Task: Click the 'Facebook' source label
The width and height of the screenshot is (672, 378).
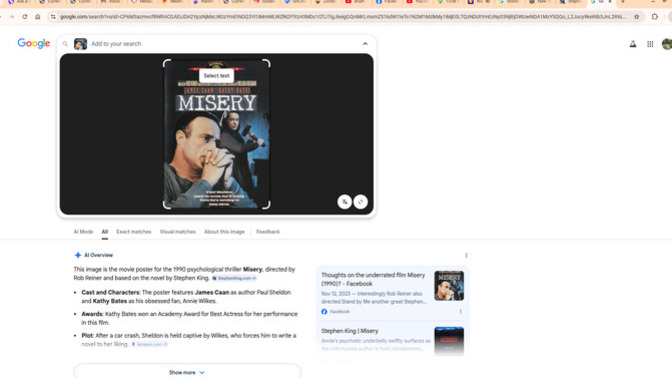Action: click(x=339, y=312)
